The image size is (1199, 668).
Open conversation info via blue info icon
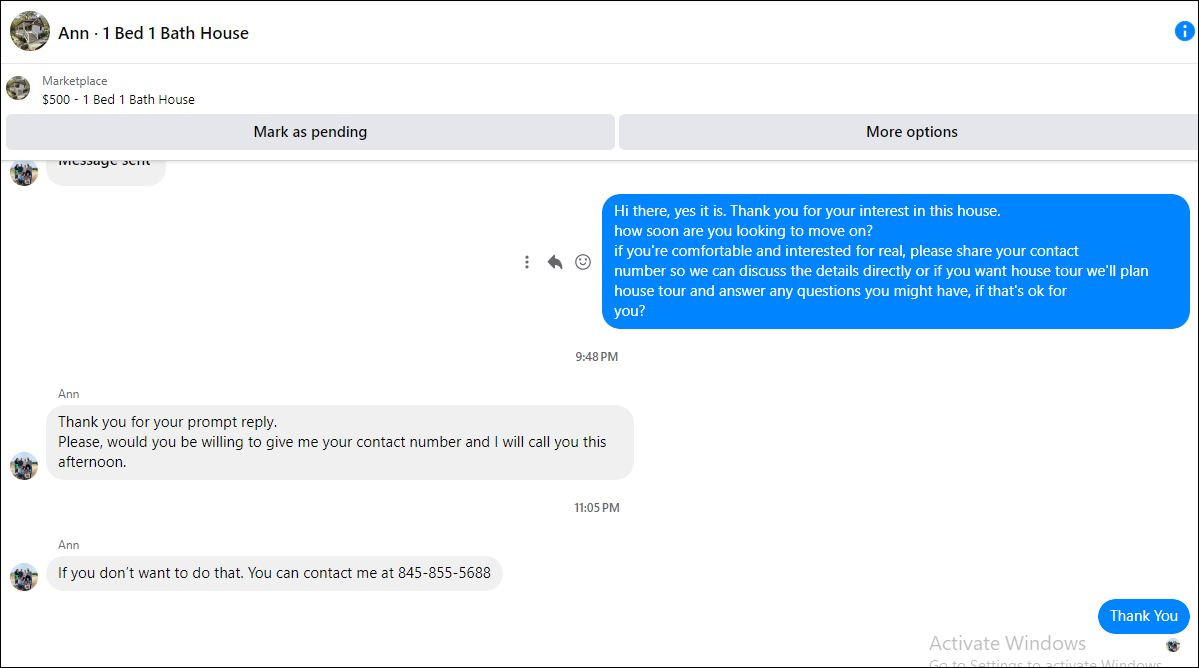(1184, 31)
